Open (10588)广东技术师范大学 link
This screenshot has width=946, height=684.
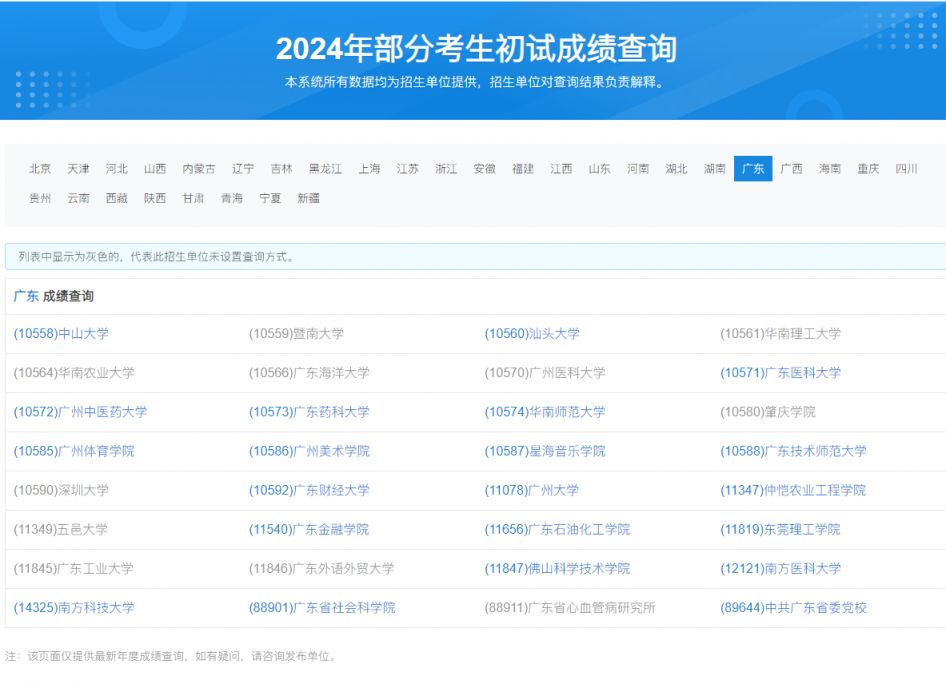point(793,452)
